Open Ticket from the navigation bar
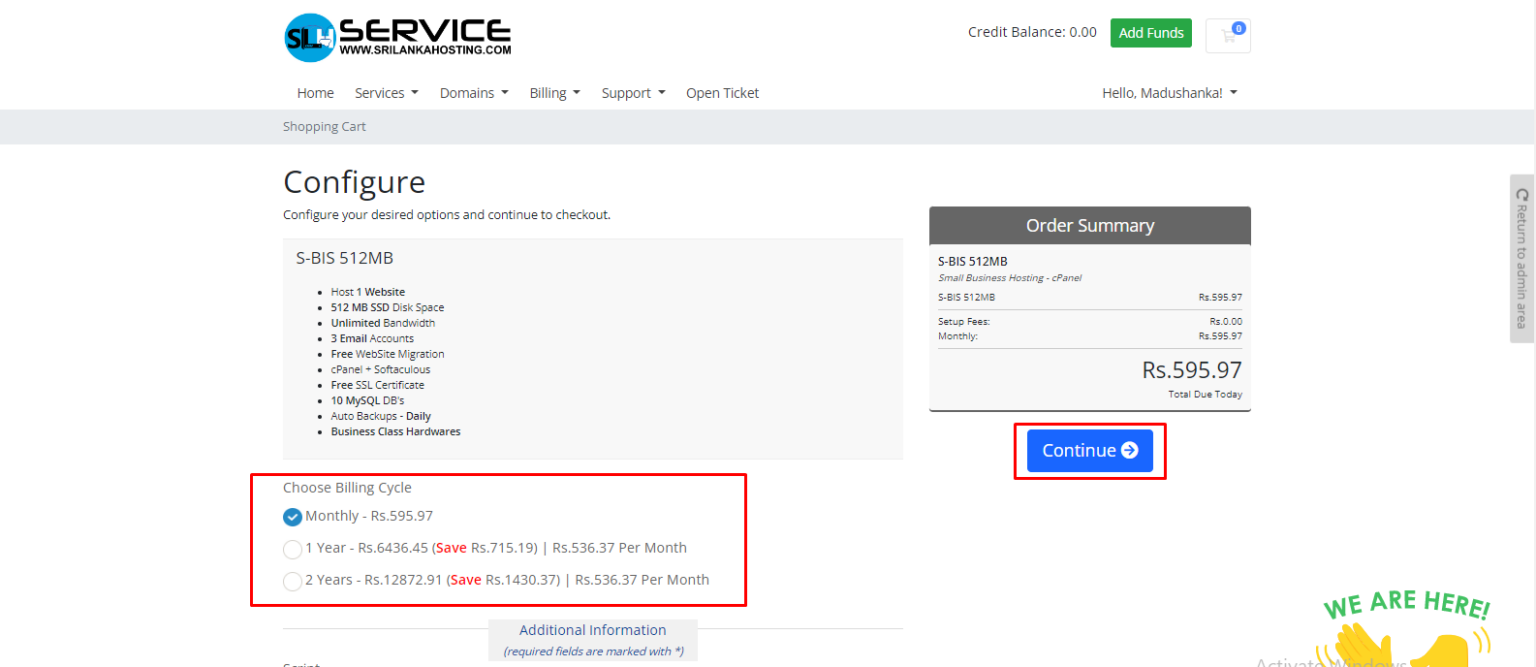The height and width of the screenshot is (667, 1536). [722, 92]
